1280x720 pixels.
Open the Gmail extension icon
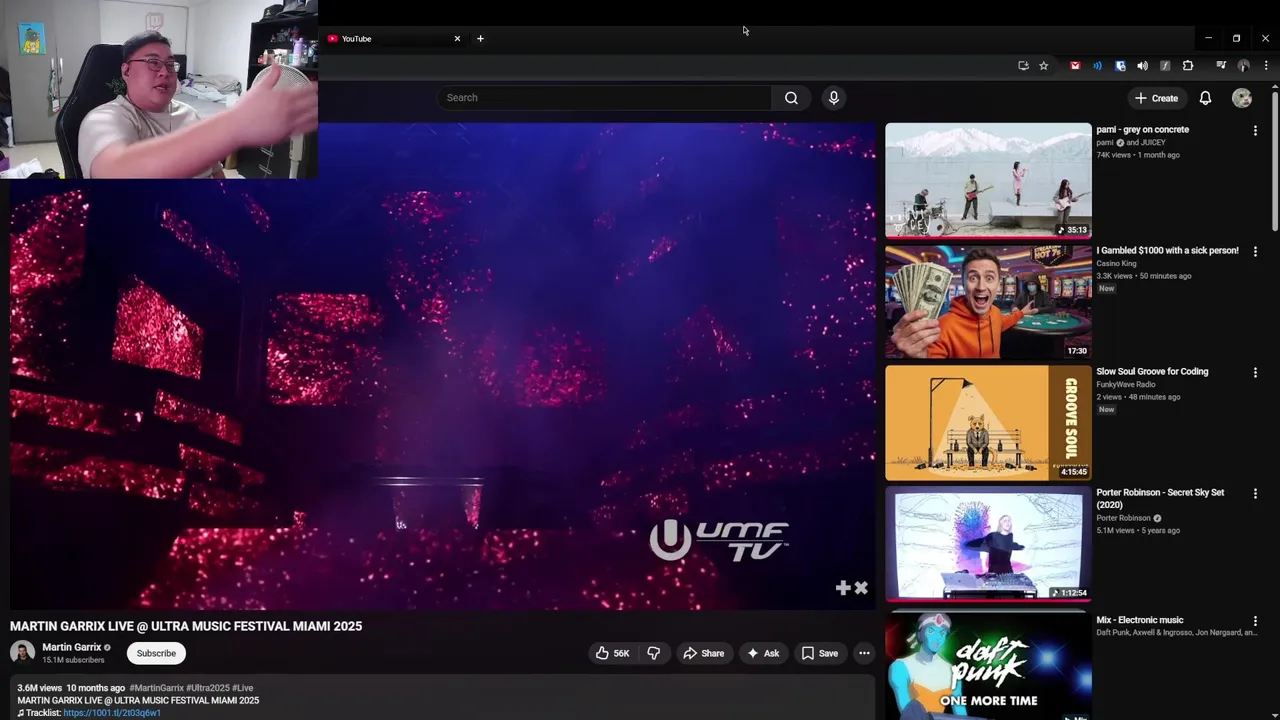[1075, 66]
